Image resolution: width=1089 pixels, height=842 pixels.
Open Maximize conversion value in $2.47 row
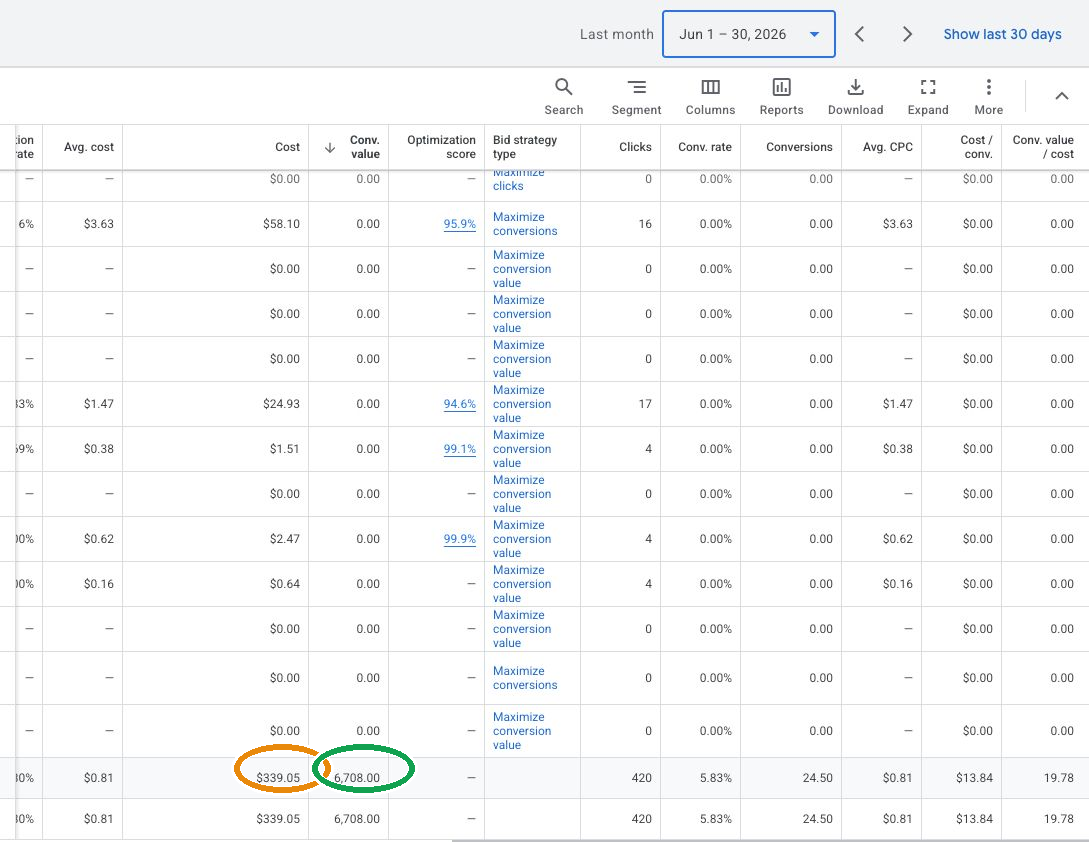click(x=522, y=538)
